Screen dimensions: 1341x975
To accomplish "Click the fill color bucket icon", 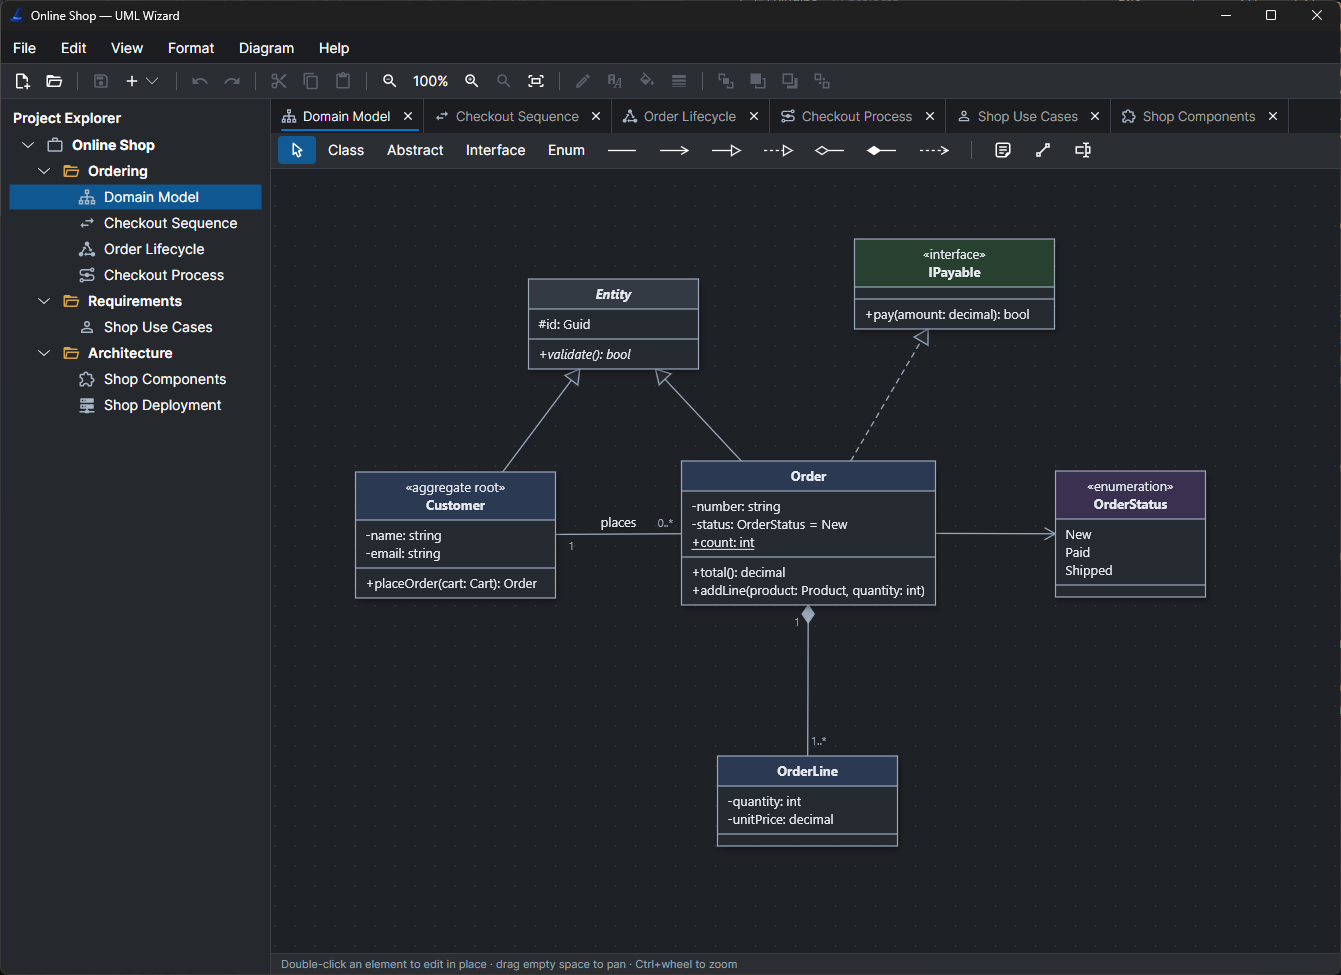I will coord(647,81).
